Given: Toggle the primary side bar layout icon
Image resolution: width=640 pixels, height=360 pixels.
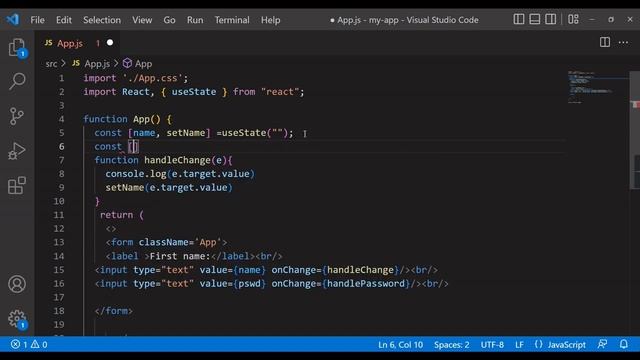Looking at the screenshot, I should [519, 19].
